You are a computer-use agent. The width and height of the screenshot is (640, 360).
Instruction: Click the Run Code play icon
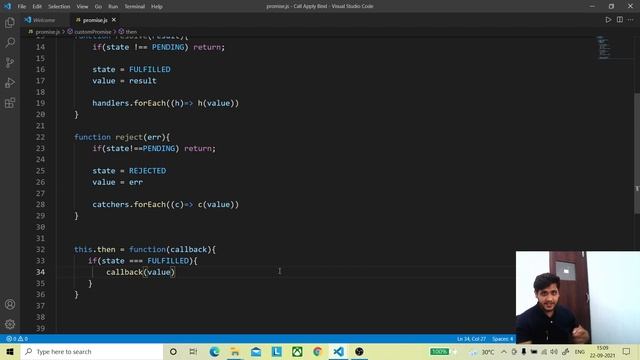tap(608, 20)
